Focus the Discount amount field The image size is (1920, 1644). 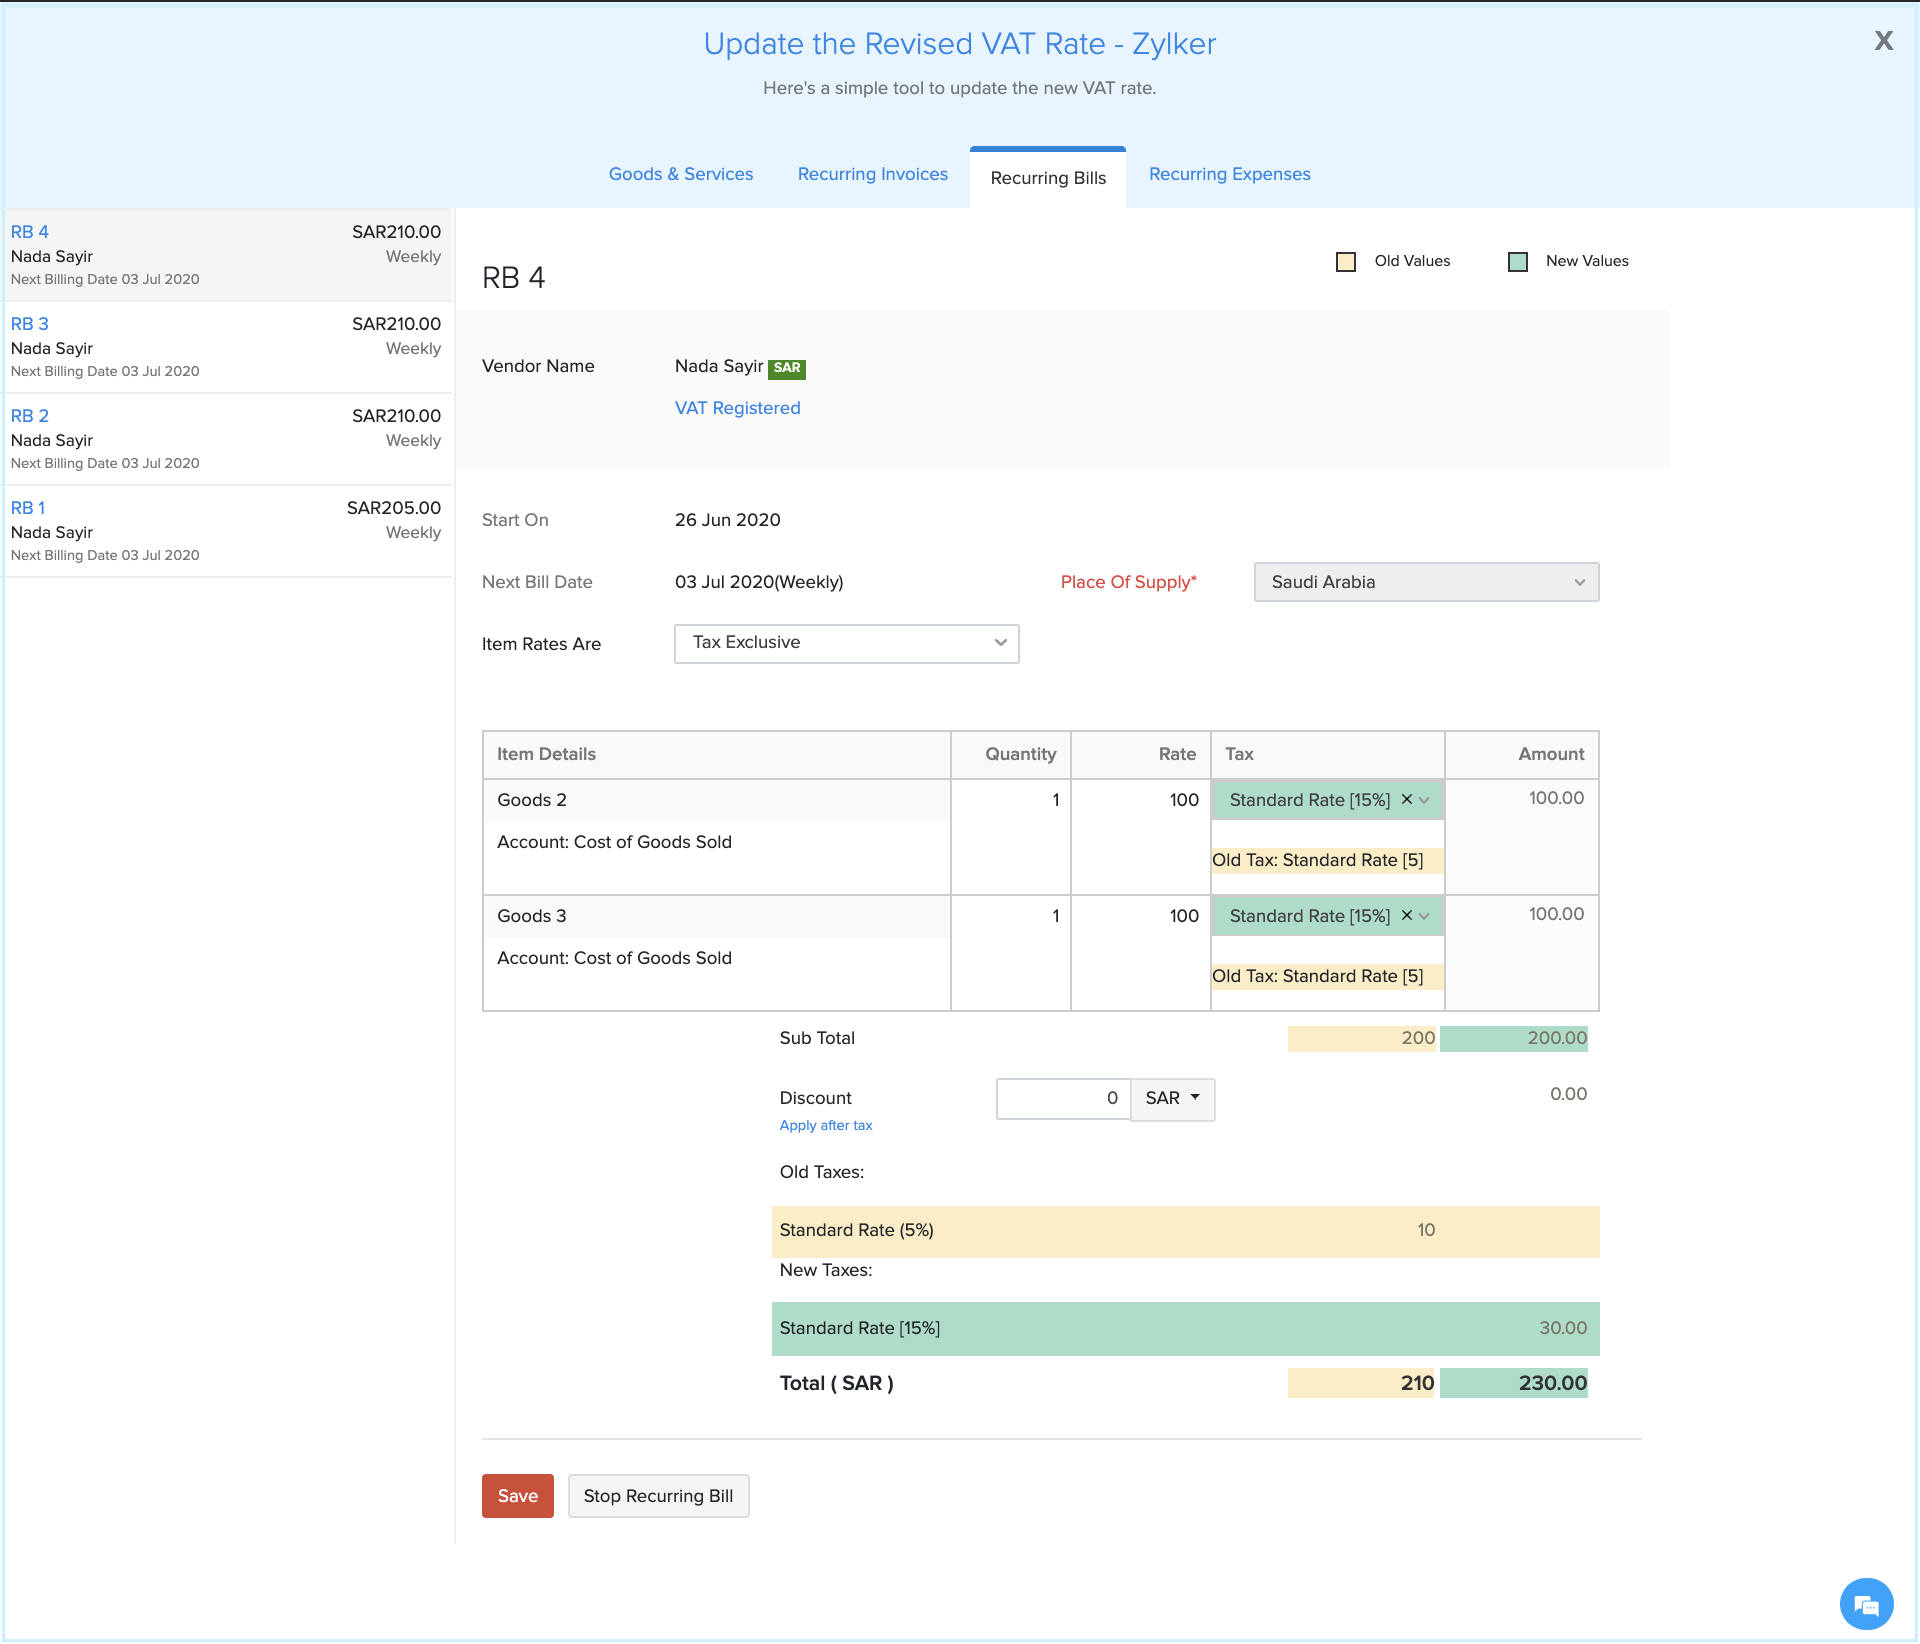pyautogui.click(x=1062, y=1099)
